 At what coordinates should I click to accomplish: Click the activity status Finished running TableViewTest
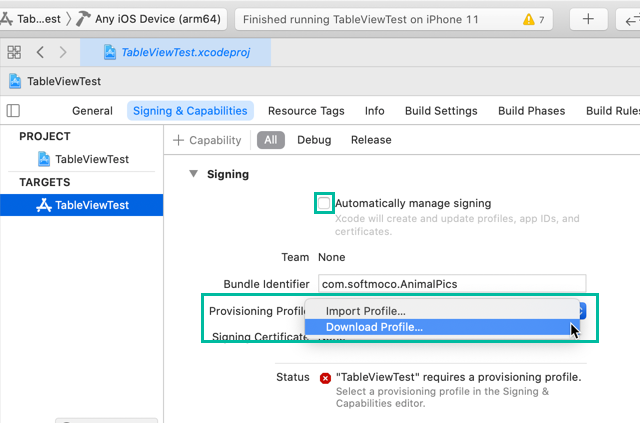[x=360, y=19]
